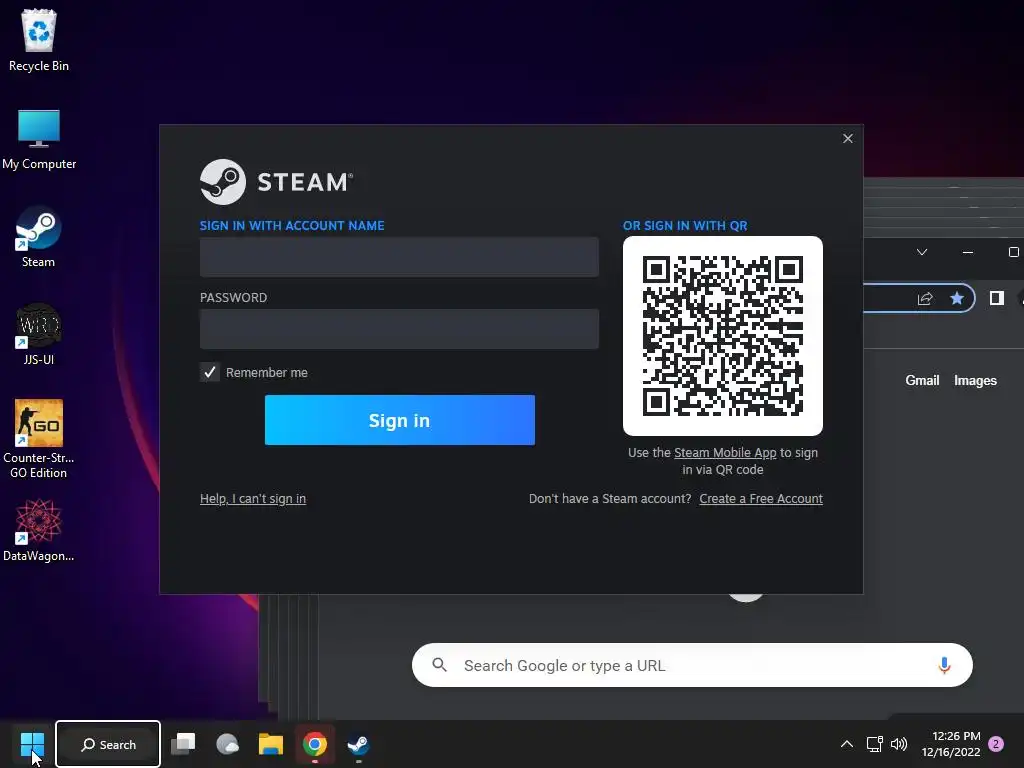The width and height of the screenshot is (1024, 768).
Task: Click the Steam QR code image
Action: pos(723,336)
